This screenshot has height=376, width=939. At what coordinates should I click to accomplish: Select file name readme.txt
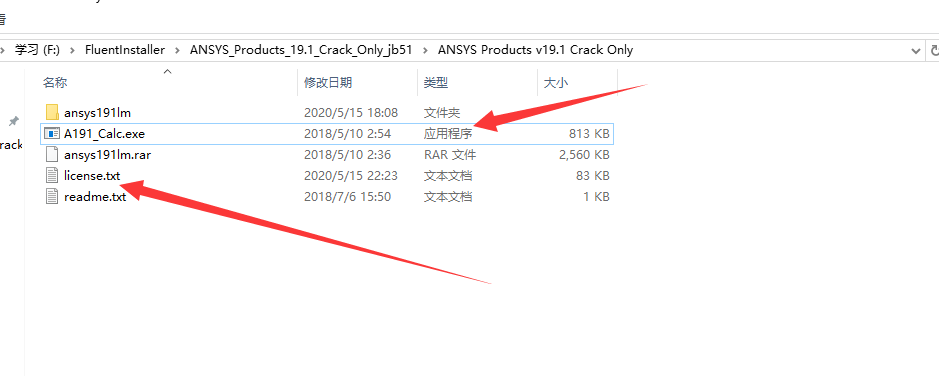tap(95, 196)
